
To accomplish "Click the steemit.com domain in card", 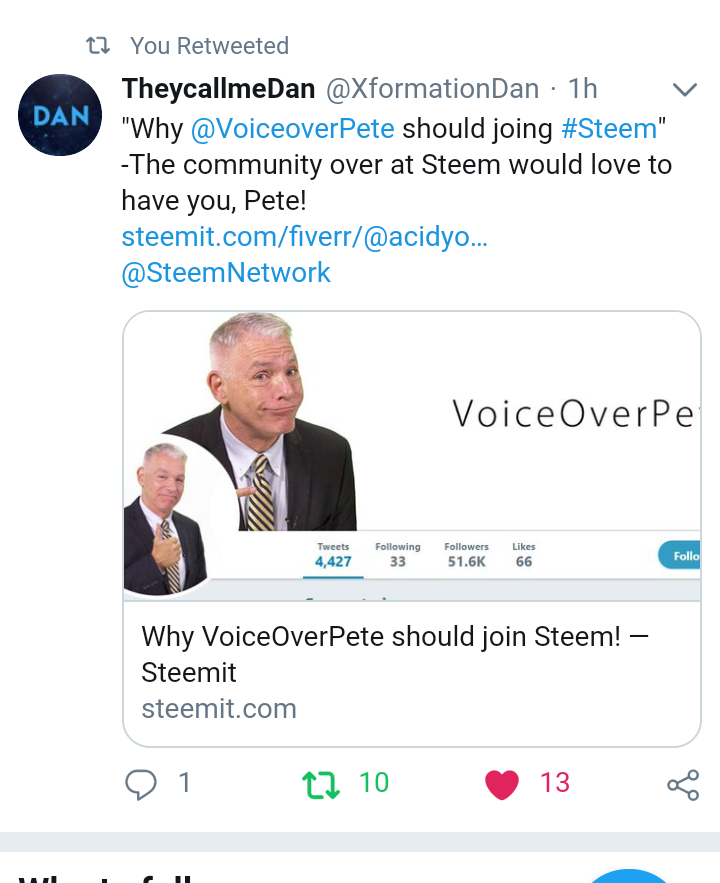I will click(x=219, y=708).
